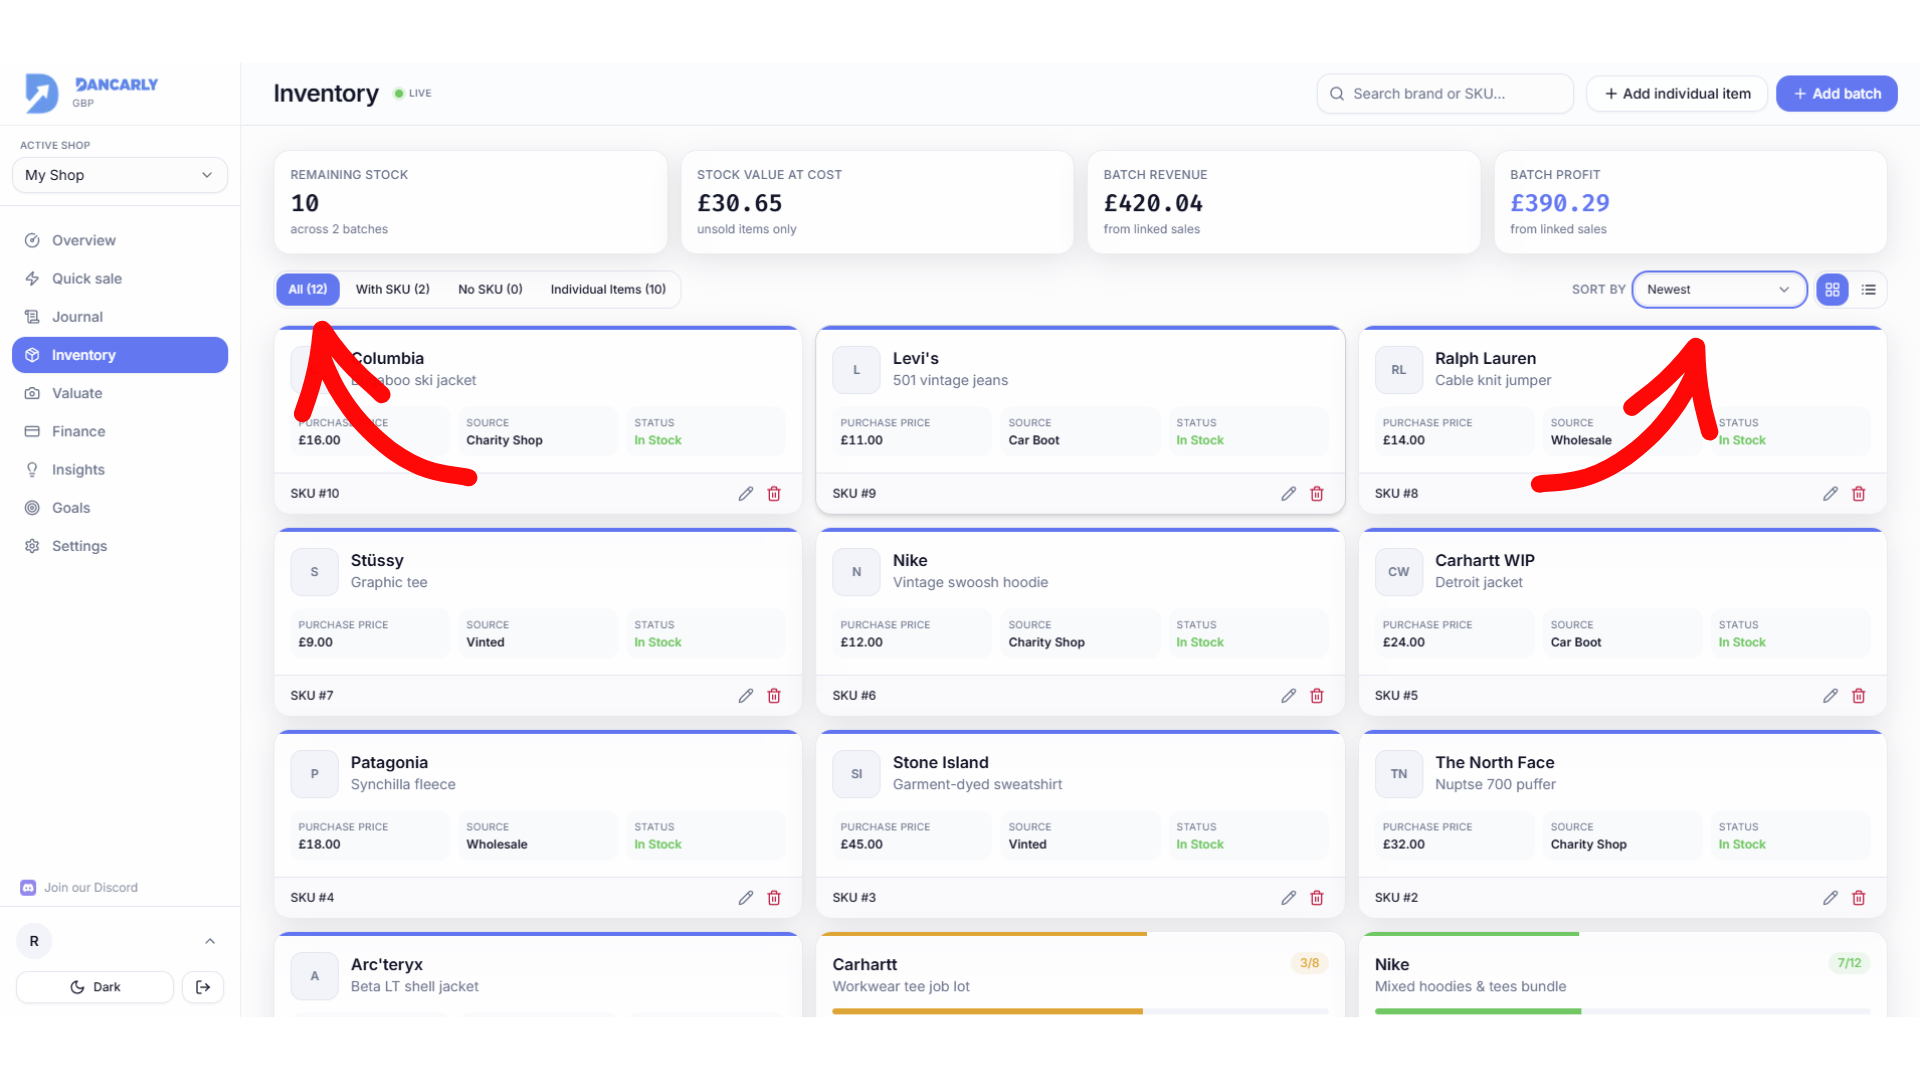The width and height of the screenshot is (1920, 1080).
Task: Expand the My Shop selector
Action: pyautogui.click(x=120, y=175)
